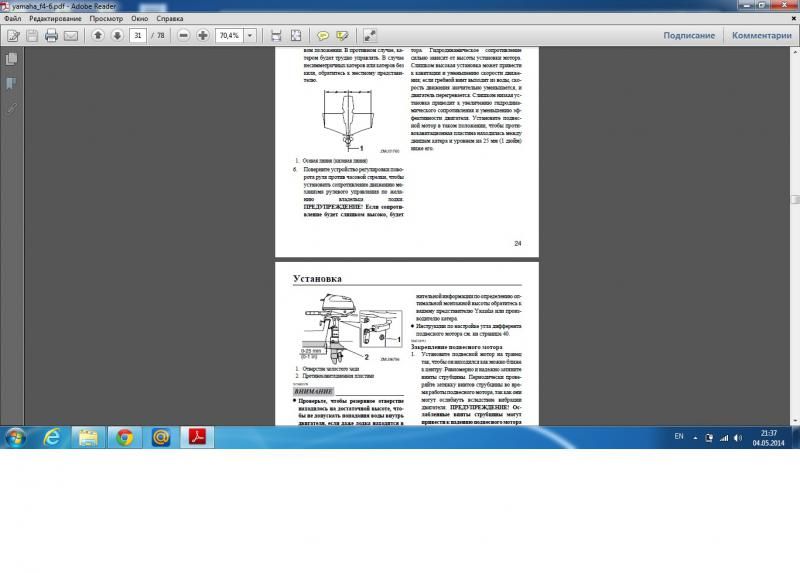Screen dimensions: 800x573
Task: Select the highlight text tool
Action: (342, 35)
